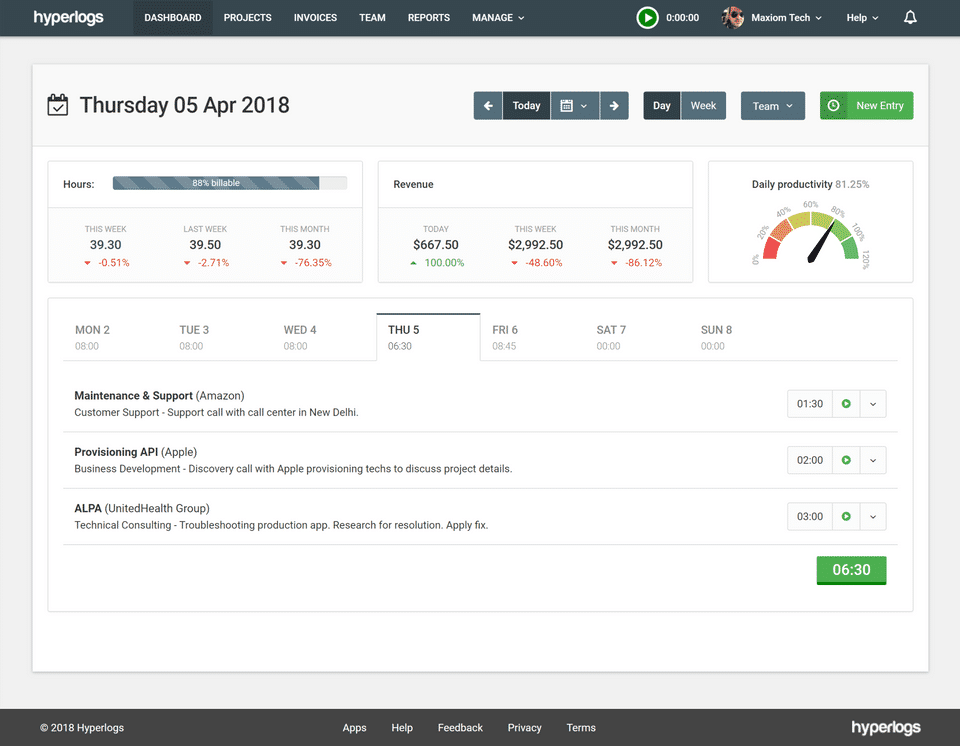The height and width of the screenshot is (746, 960).
Task: Click the 88% billable hours progress bar
Action: 230,183
